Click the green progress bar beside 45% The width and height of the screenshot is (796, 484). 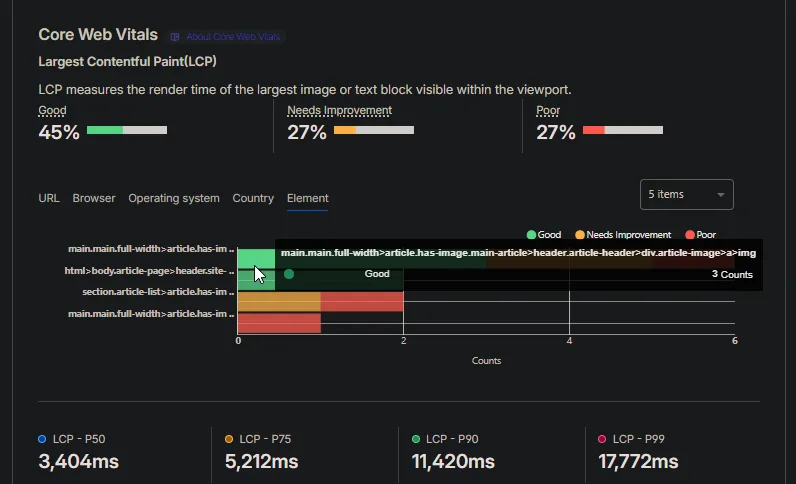tap(105, 130)
